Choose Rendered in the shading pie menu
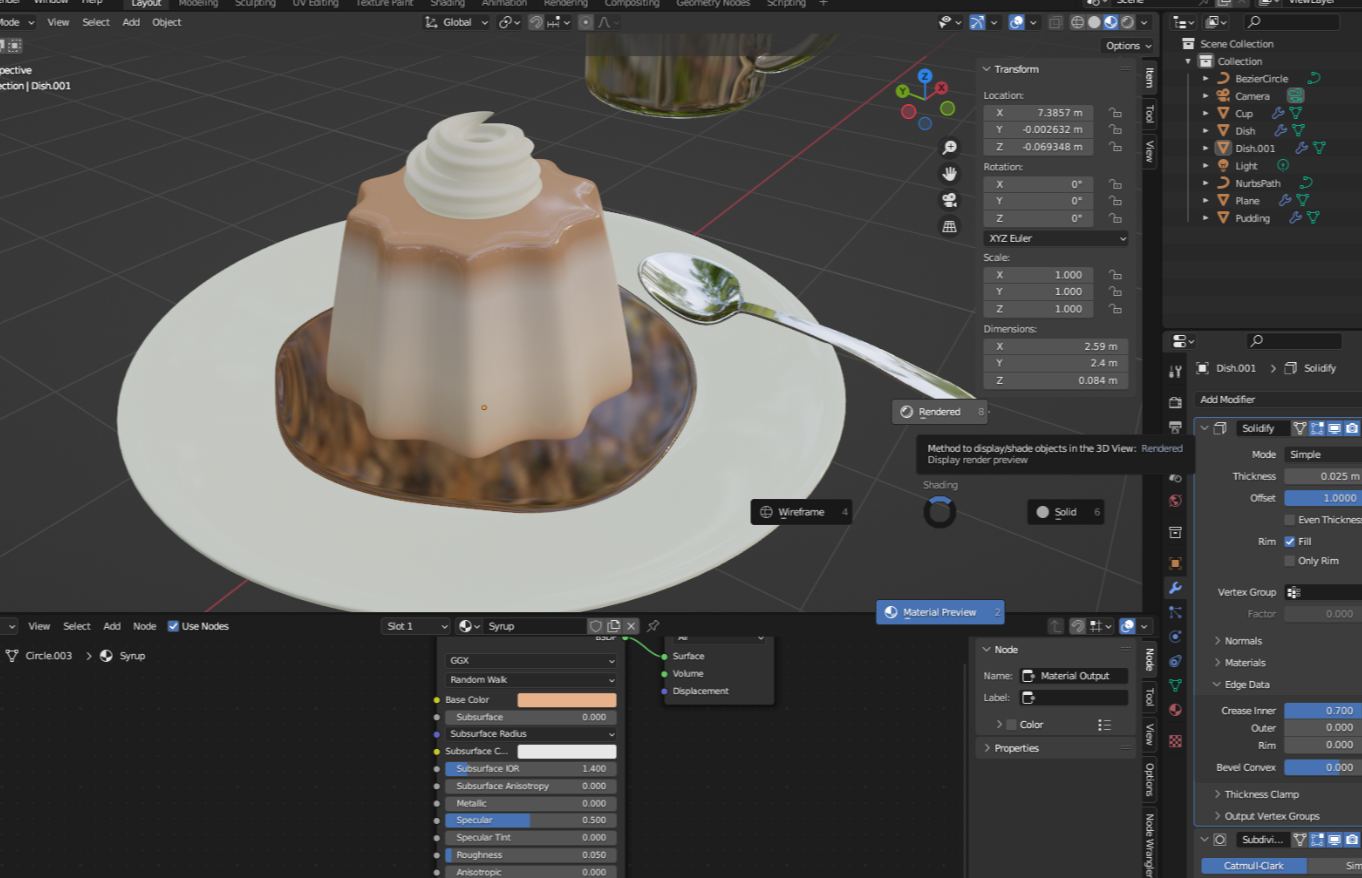Viewport: 1362px width, 878px height. [940, 412]
